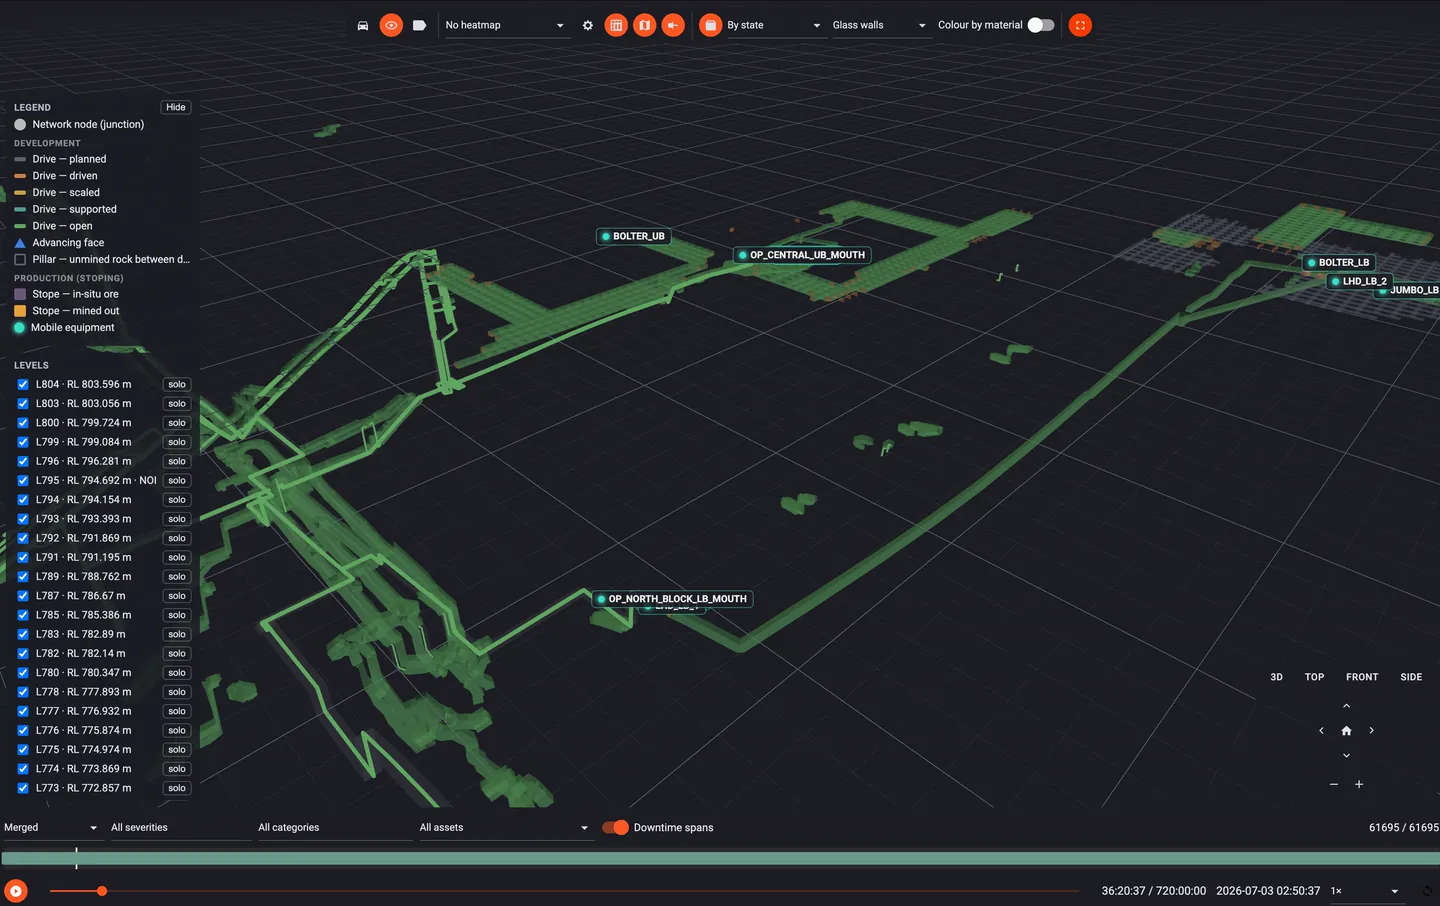
Task: Uncheck the L800 level checkbox
Action: point(22,423)
